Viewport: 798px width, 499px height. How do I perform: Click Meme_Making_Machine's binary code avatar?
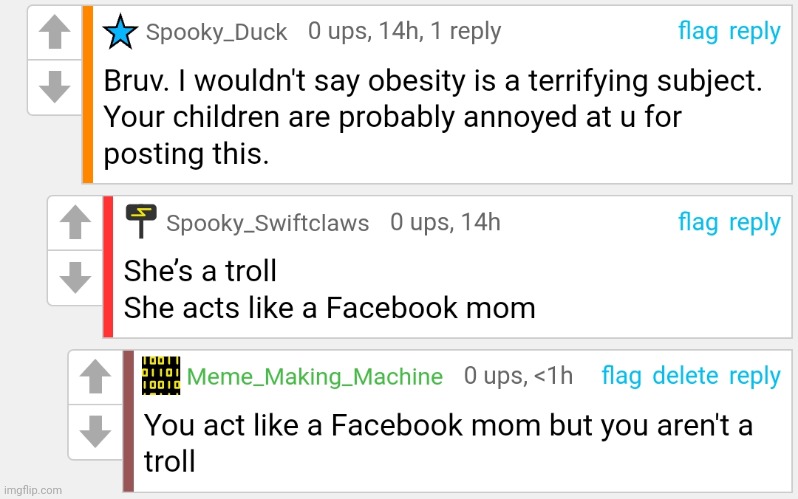pyautogui.click(x=160, y=375)
